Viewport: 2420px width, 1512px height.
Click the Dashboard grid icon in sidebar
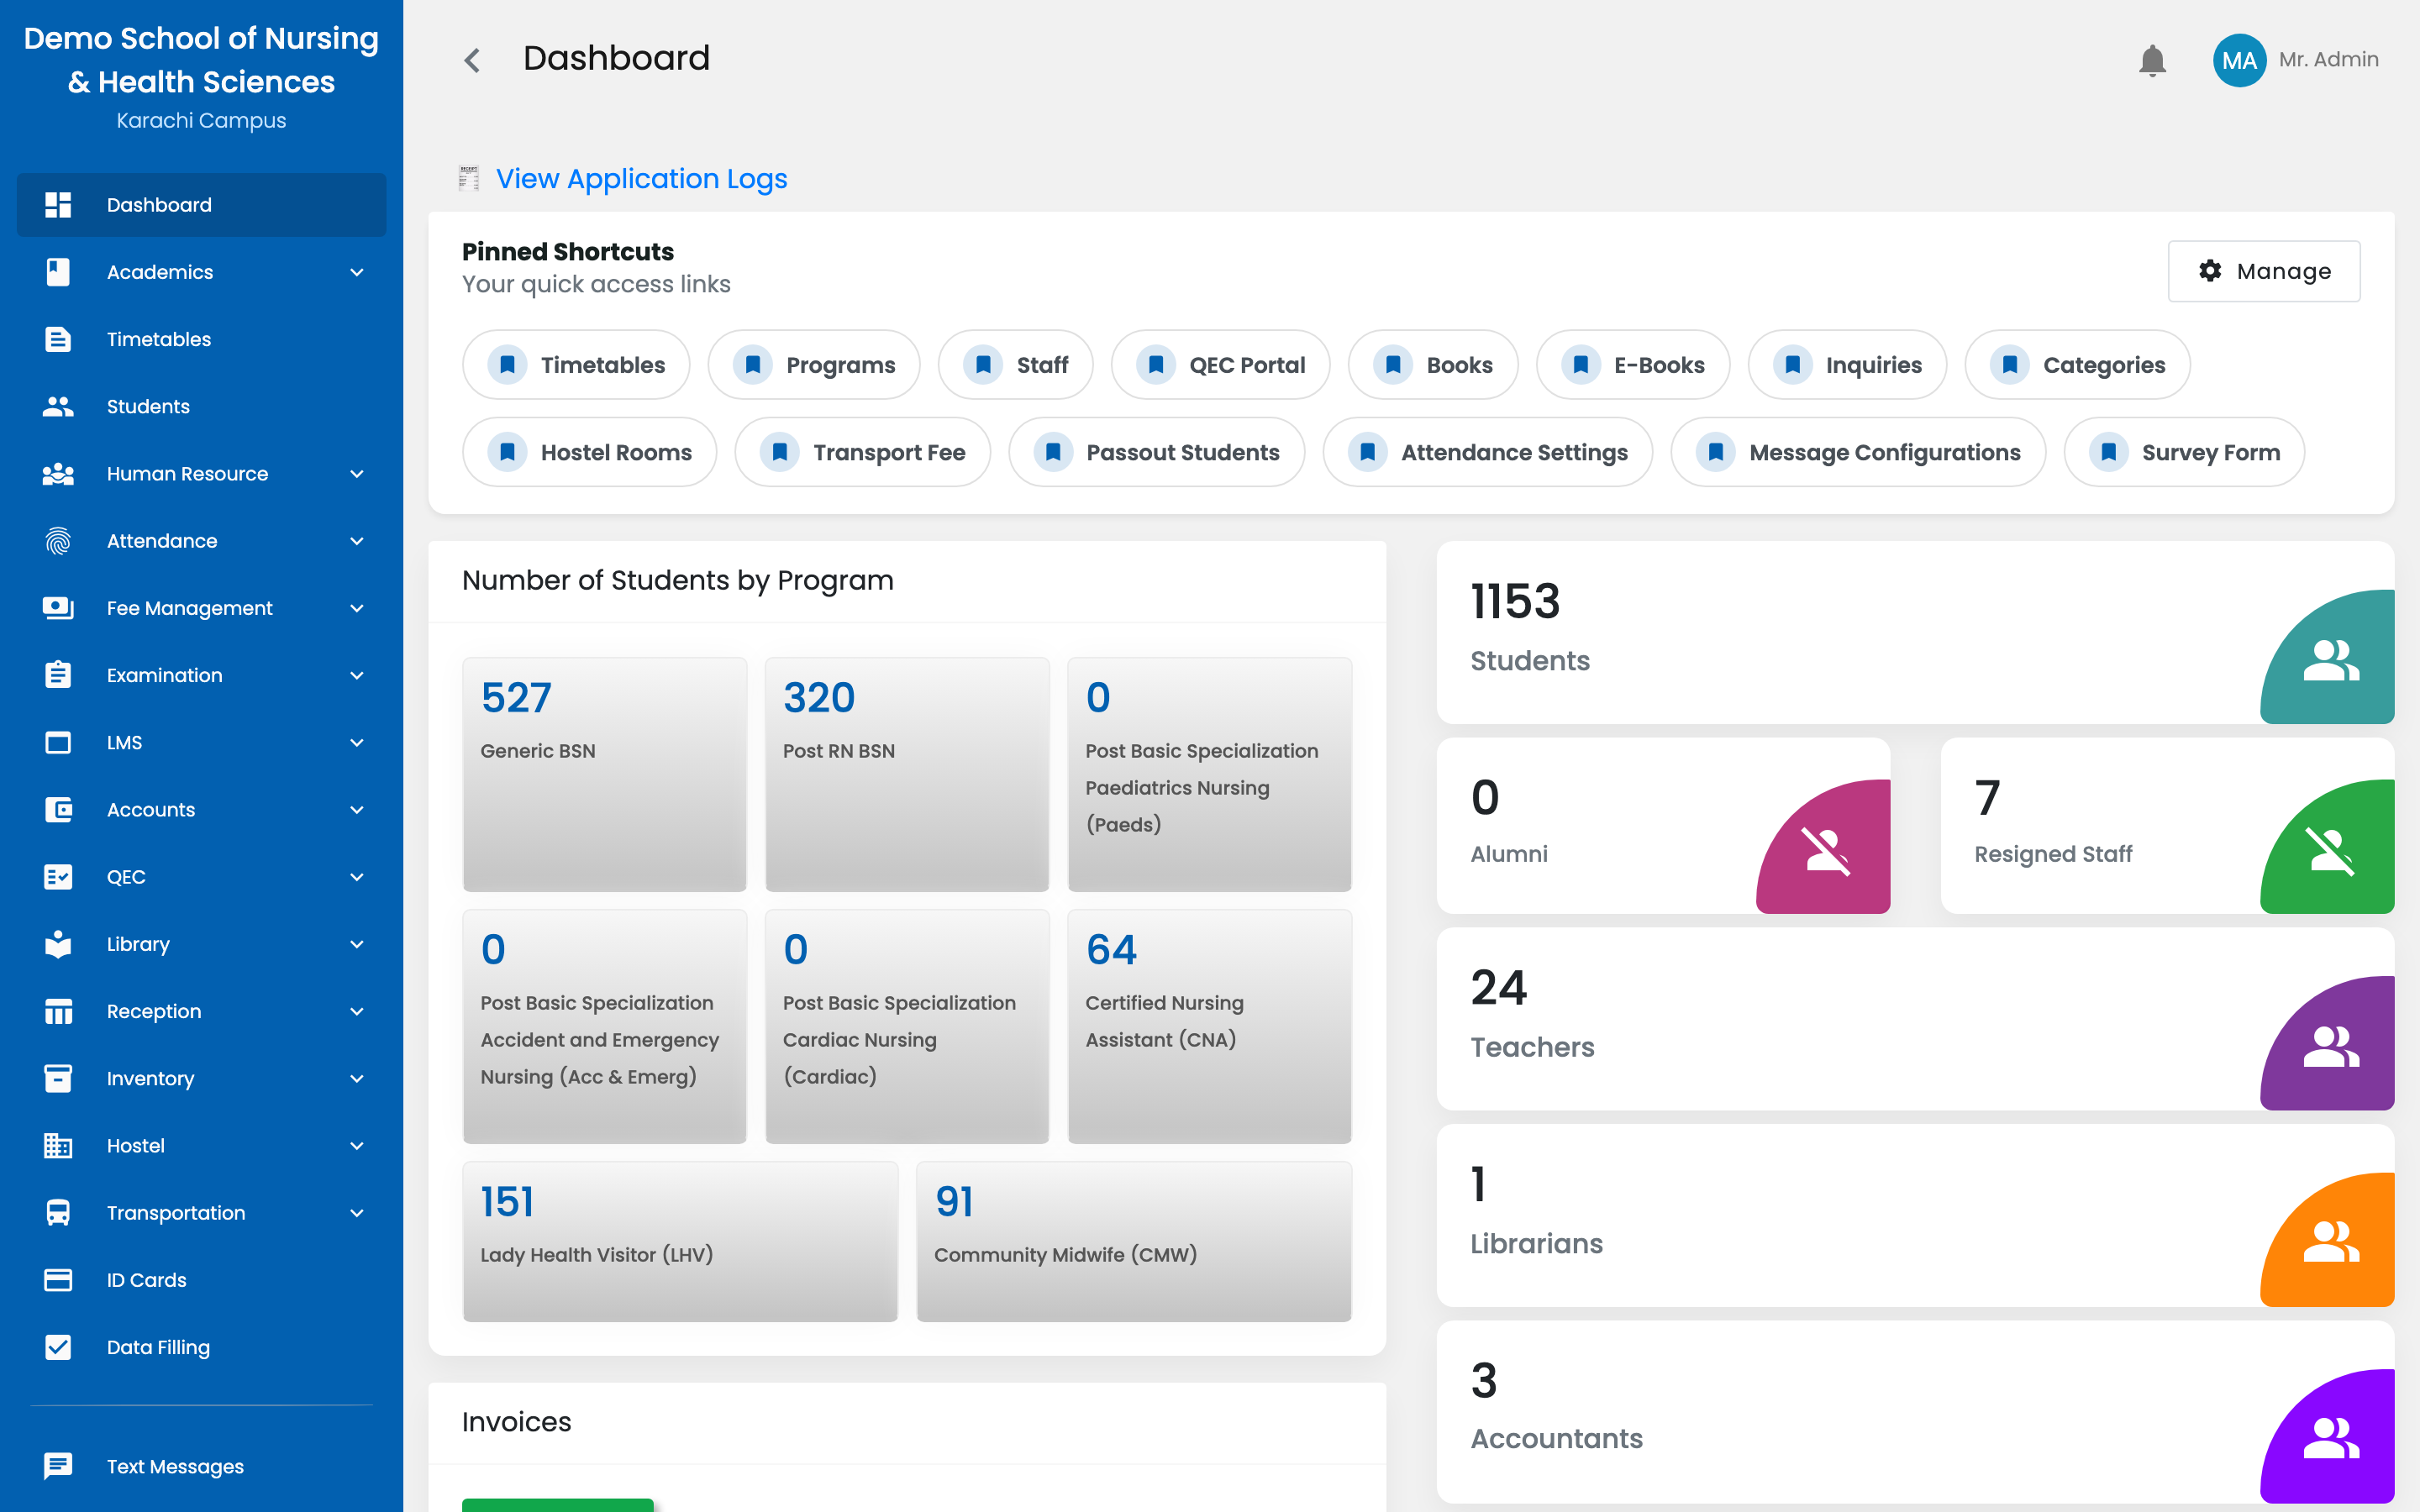click(58, 205)
